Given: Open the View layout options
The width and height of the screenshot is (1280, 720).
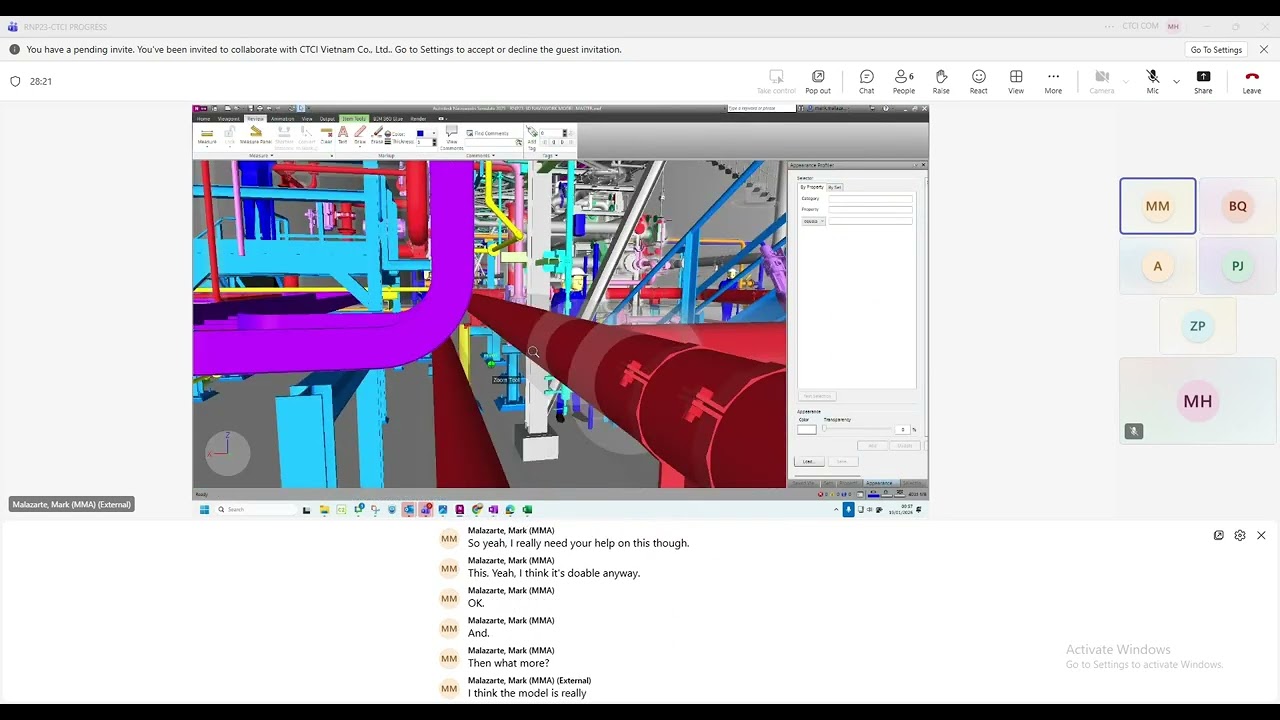Looking at the screenshot, I should pyautogui.click(x=1016, y=82).
